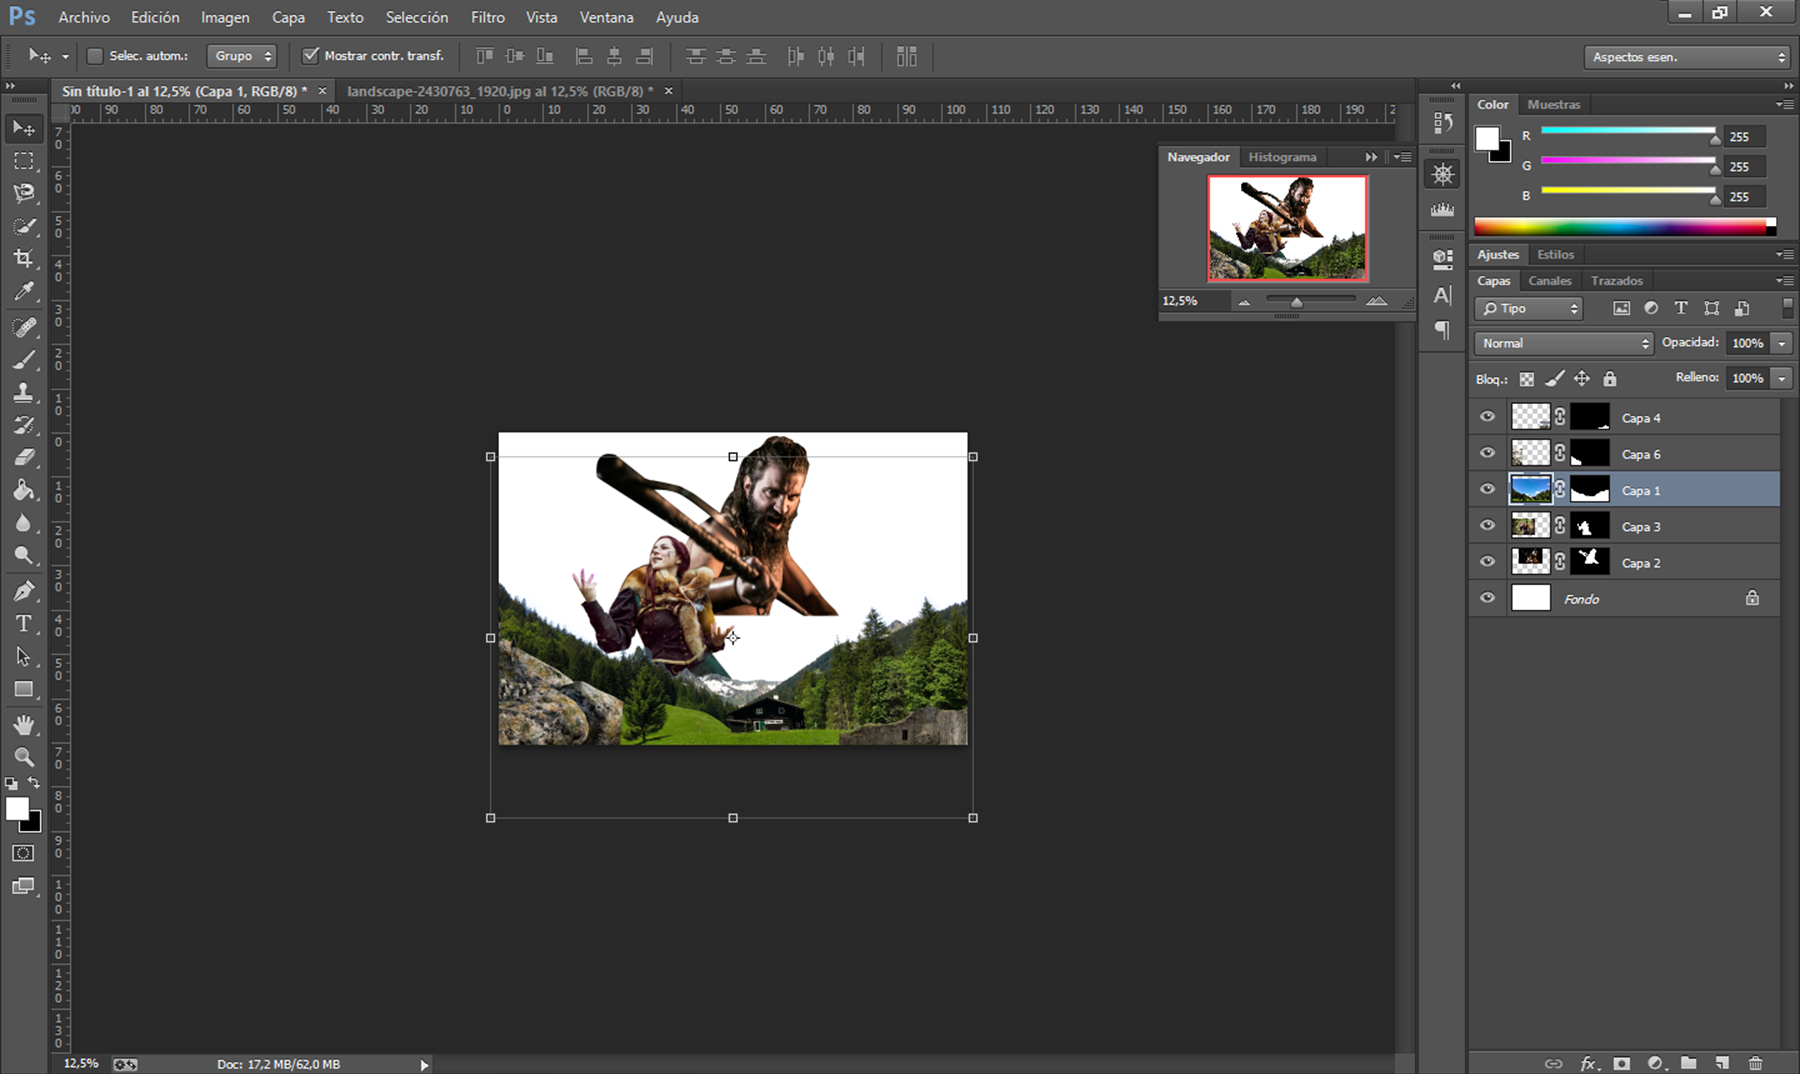Image resolution: width=1800 pixels, height=1074 pixels.
Task: Enable Selec. autom. checkbox
Action: (95, 56)
